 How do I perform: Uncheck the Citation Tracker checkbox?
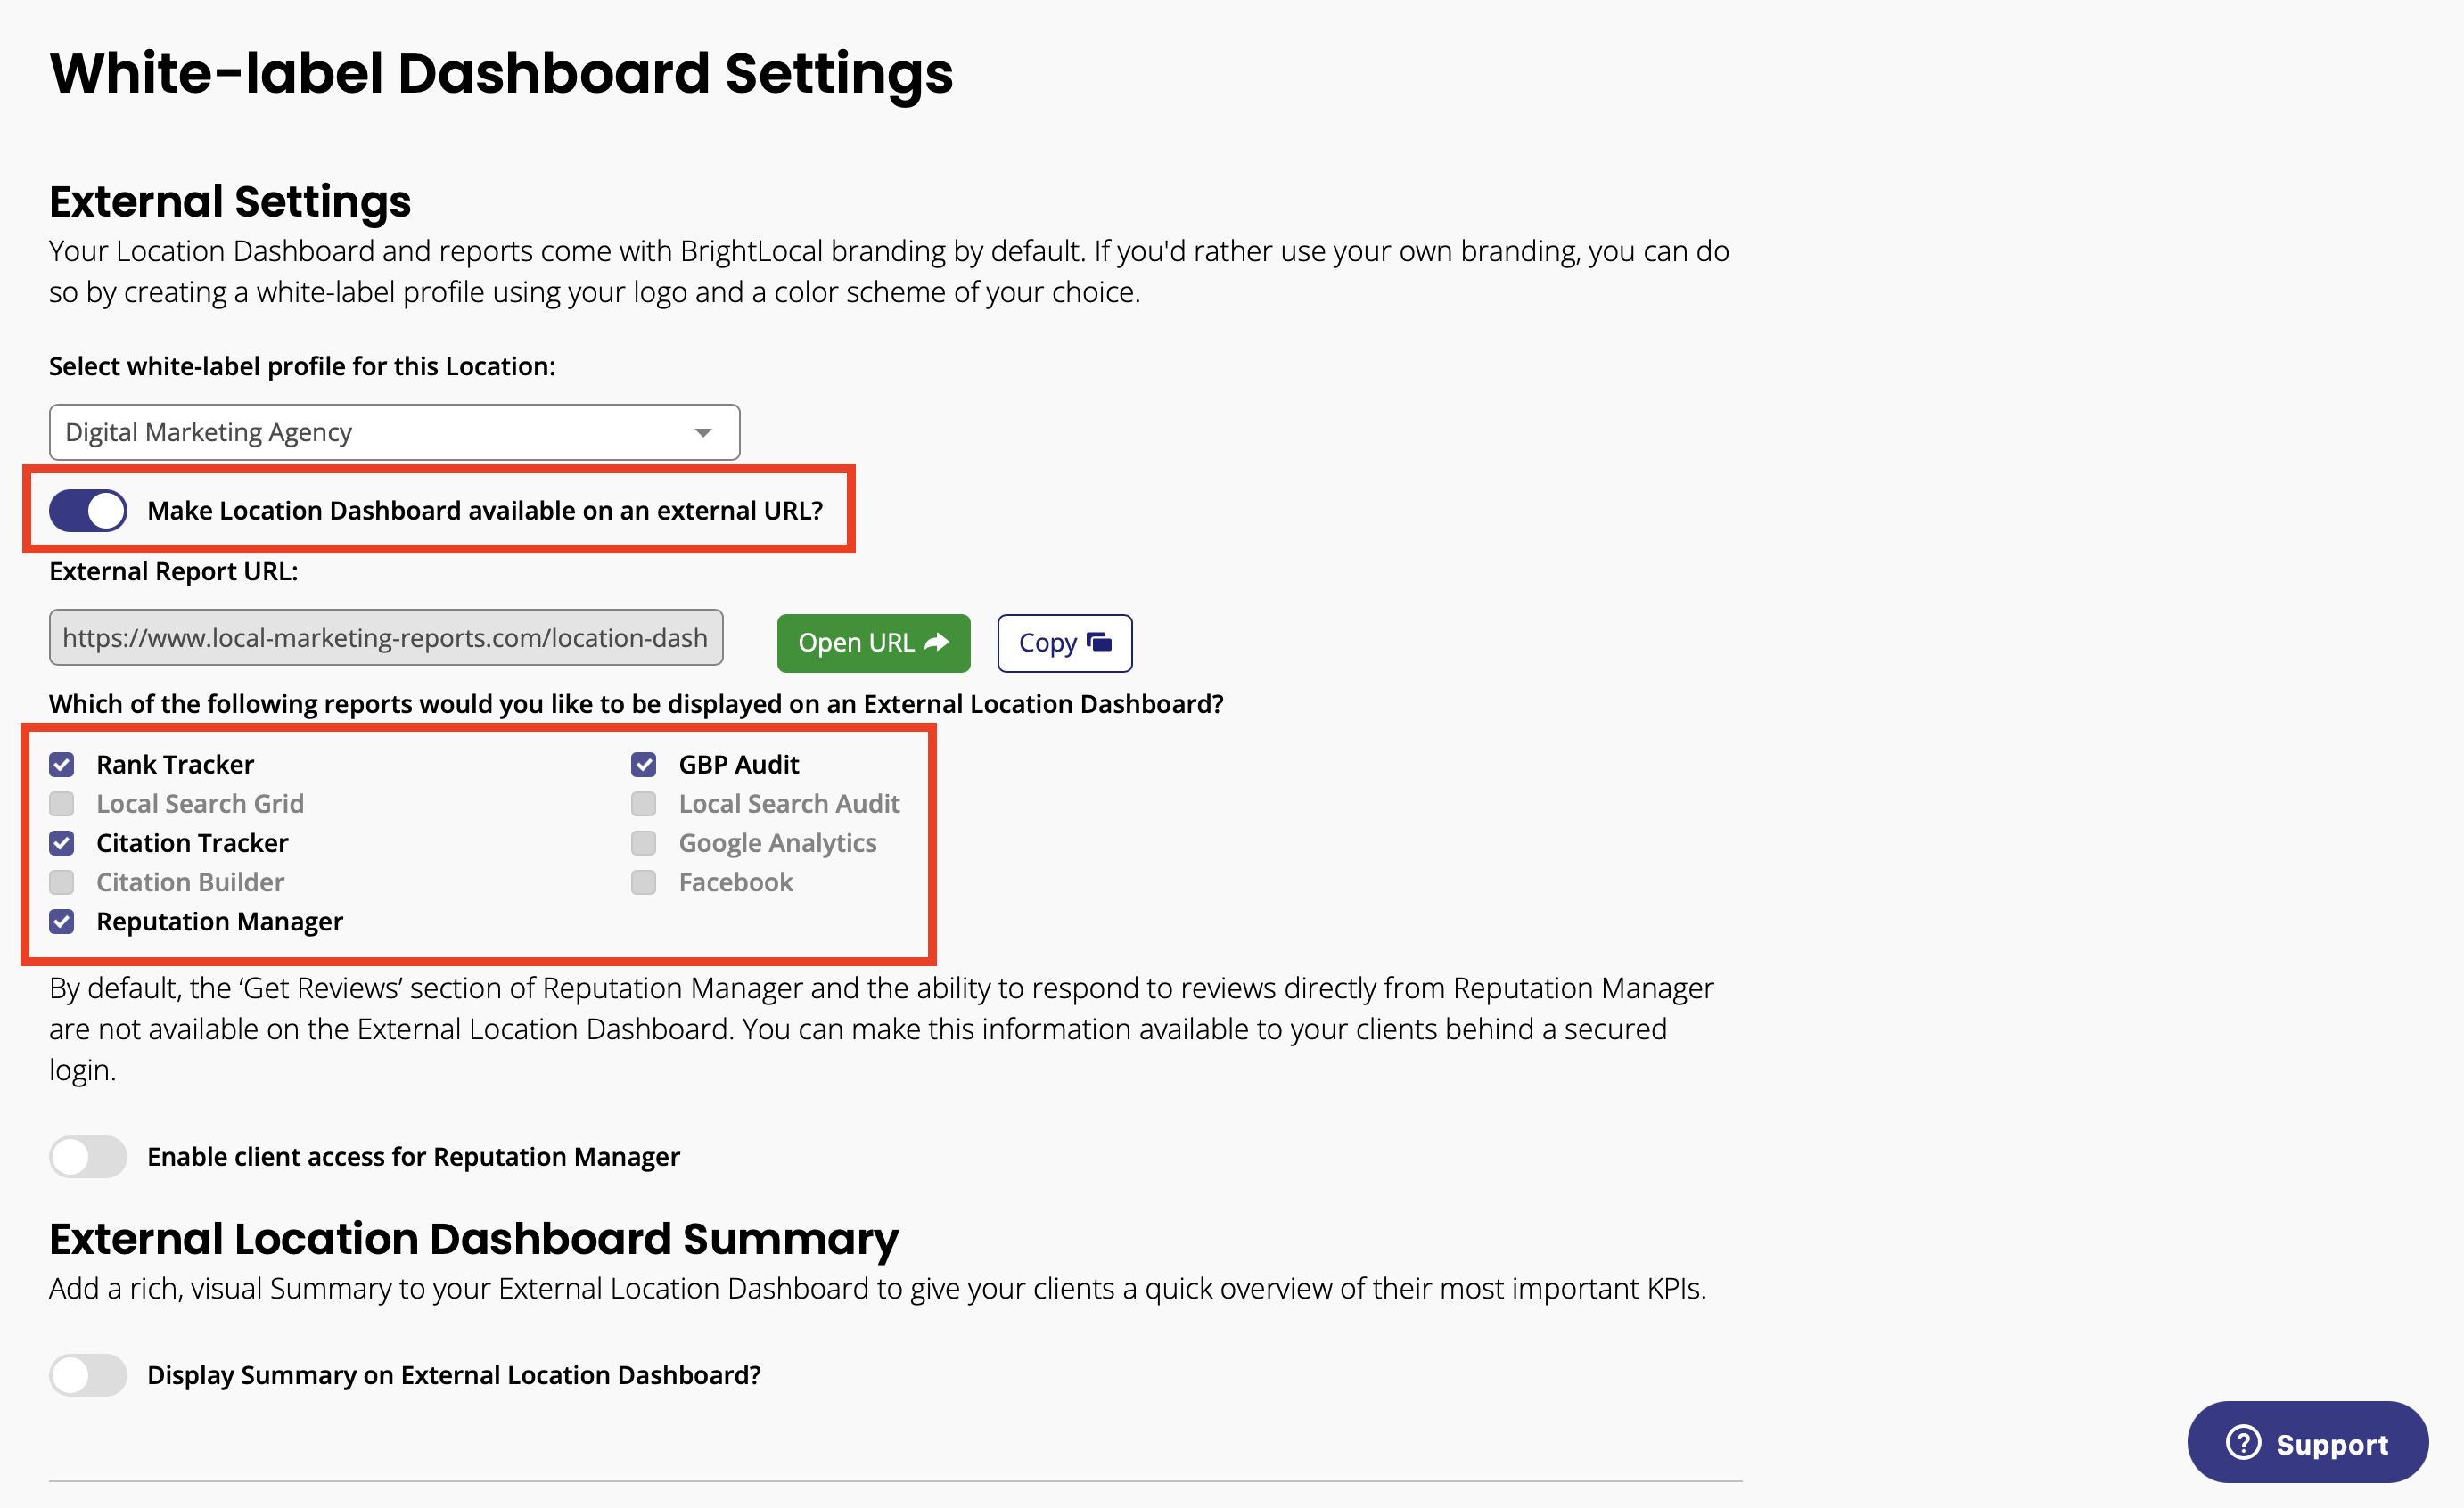pos(62,842)
